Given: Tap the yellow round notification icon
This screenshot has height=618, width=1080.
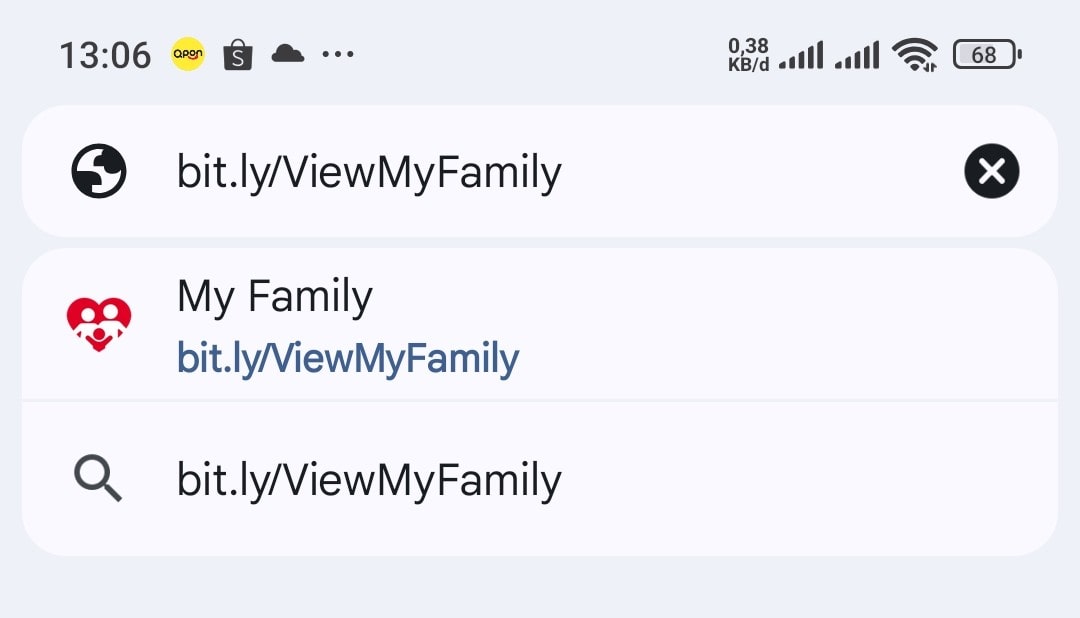Looking at the screenshot, I should (x=188, y=54).
